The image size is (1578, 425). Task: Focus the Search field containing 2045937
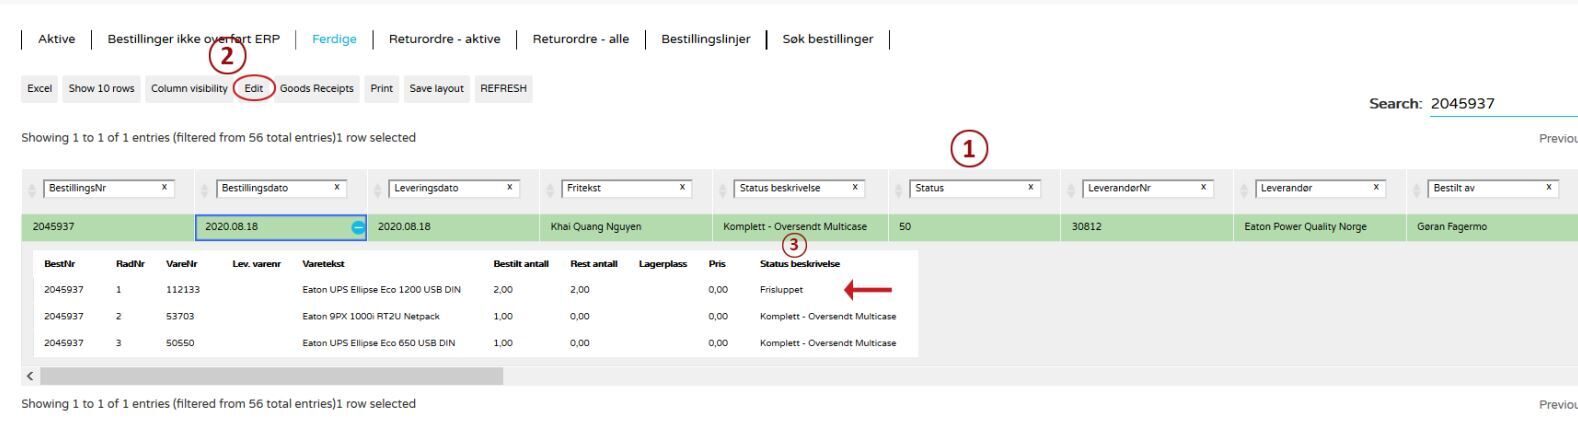[x=1503, y=104]
